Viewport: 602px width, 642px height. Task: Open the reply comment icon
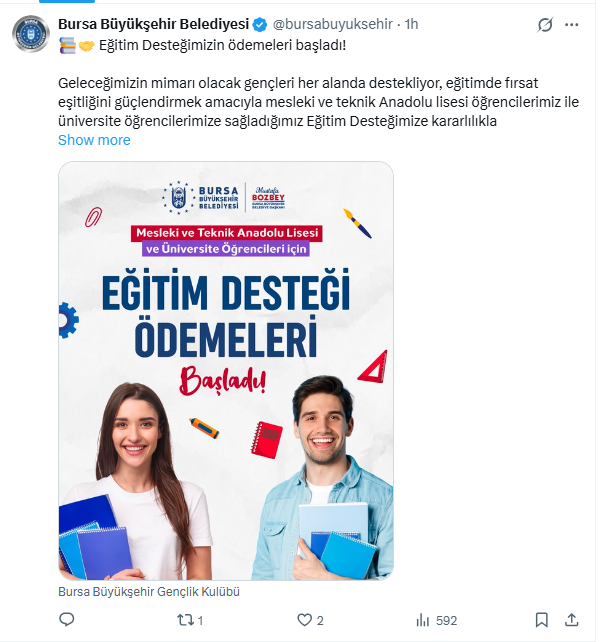[x=67, y=619]
